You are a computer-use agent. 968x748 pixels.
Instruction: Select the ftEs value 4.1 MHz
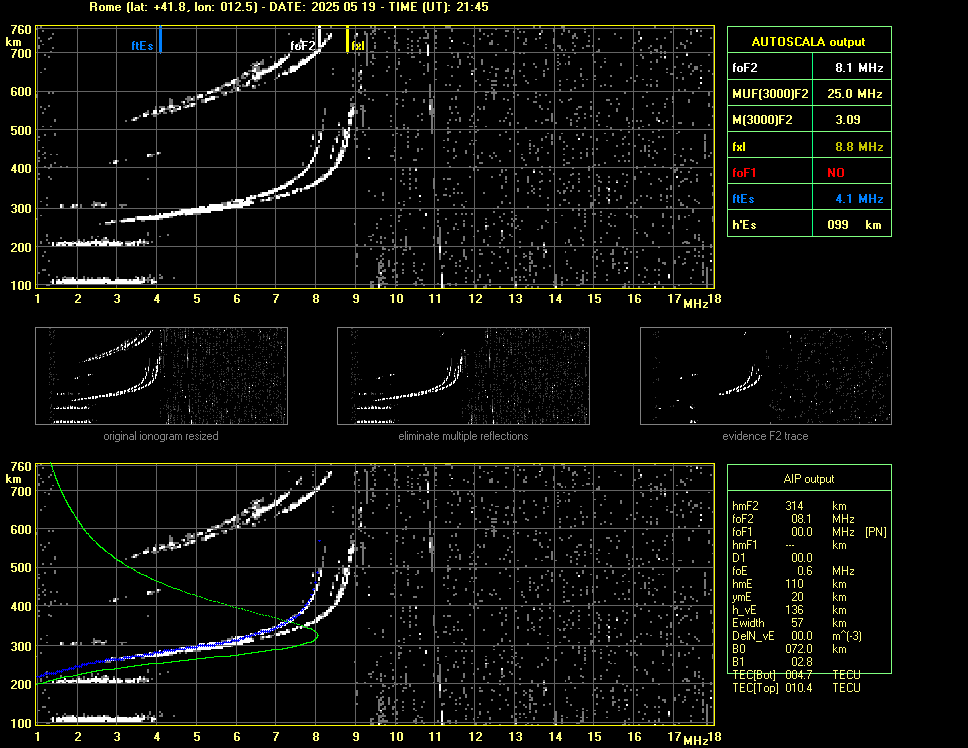tap(859, 199)
